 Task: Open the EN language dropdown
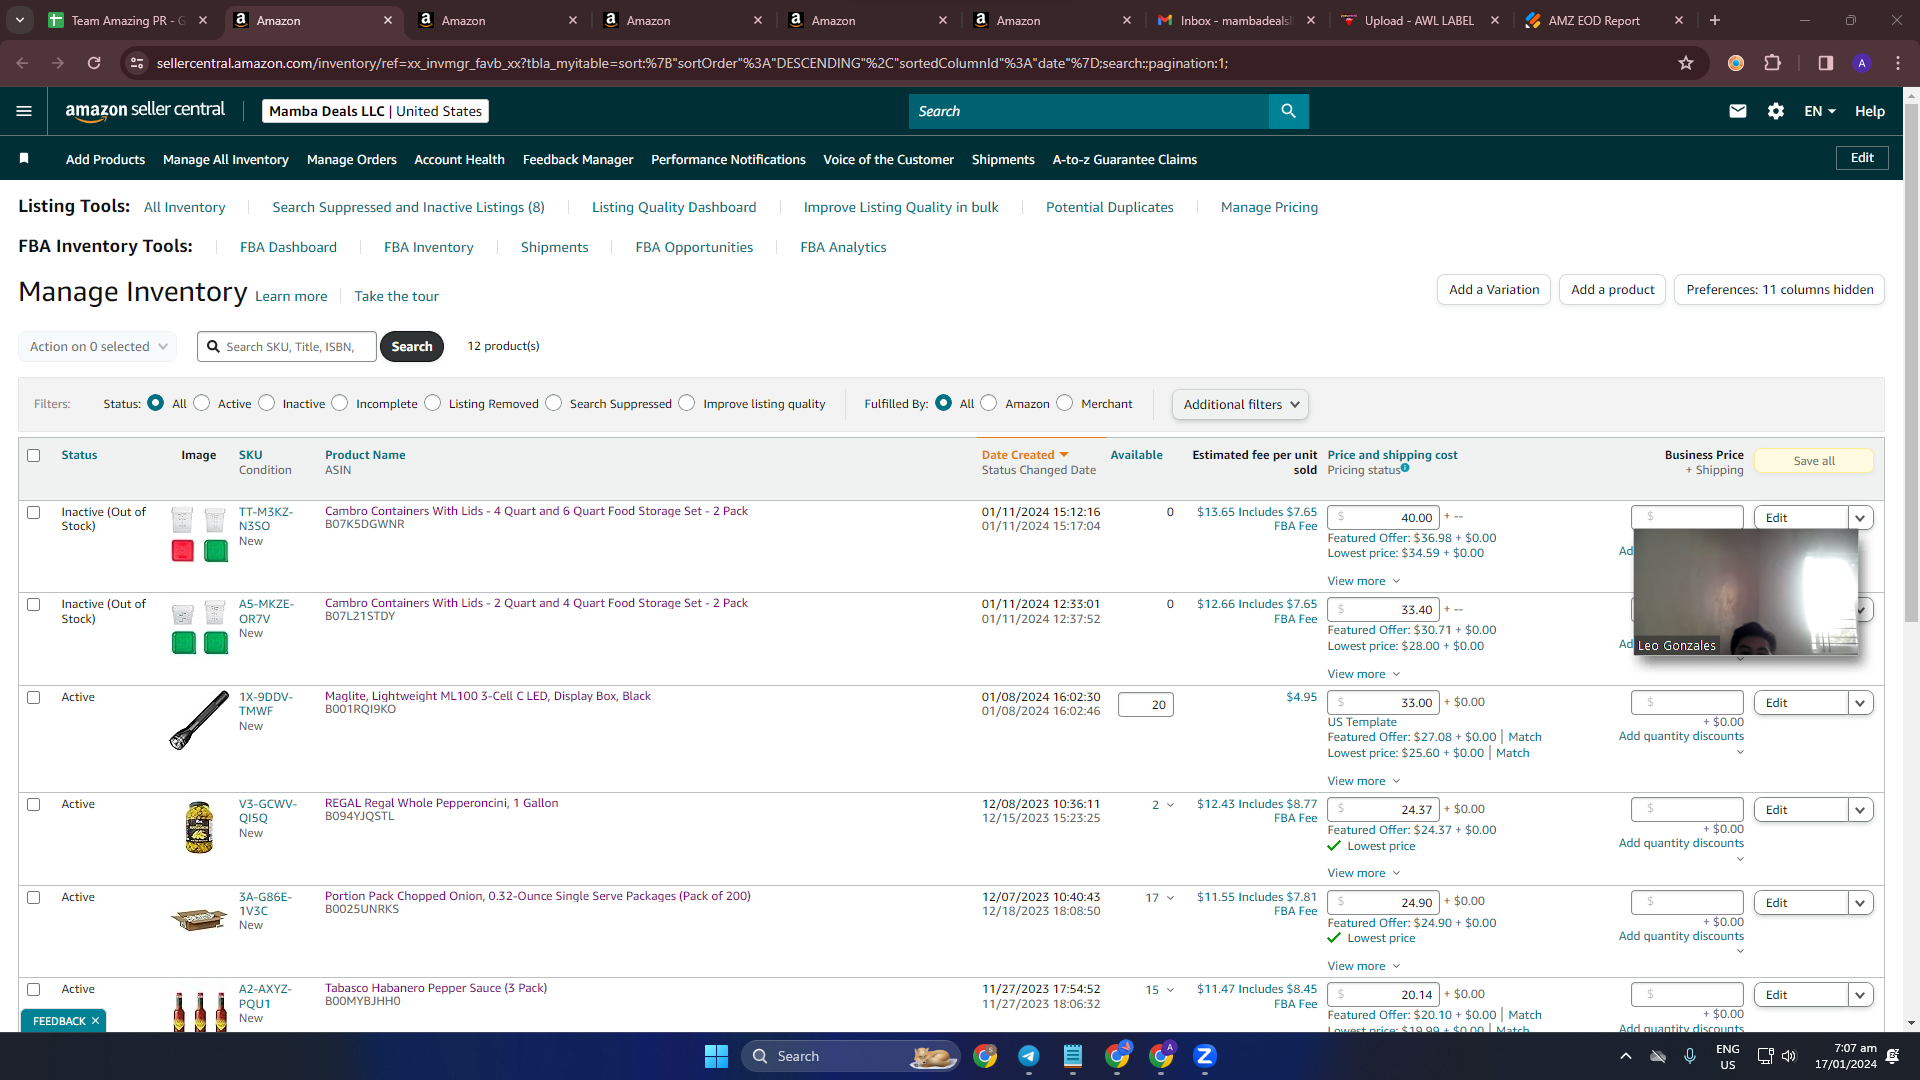pos(1820,111)
